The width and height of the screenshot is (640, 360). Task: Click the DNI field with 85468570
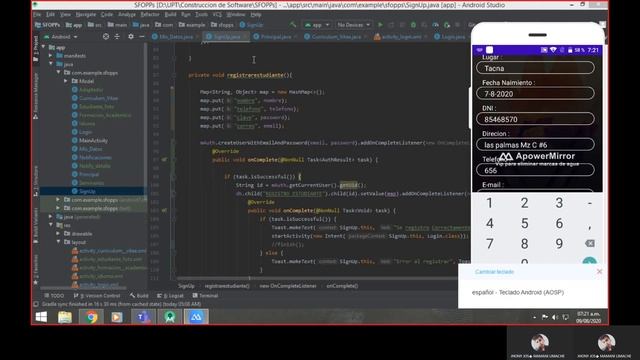[x=535, y=119]
